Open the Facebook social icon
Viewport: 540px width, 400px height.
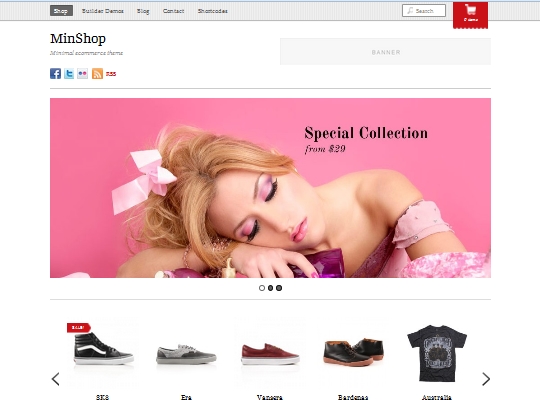tap(55, 73)
